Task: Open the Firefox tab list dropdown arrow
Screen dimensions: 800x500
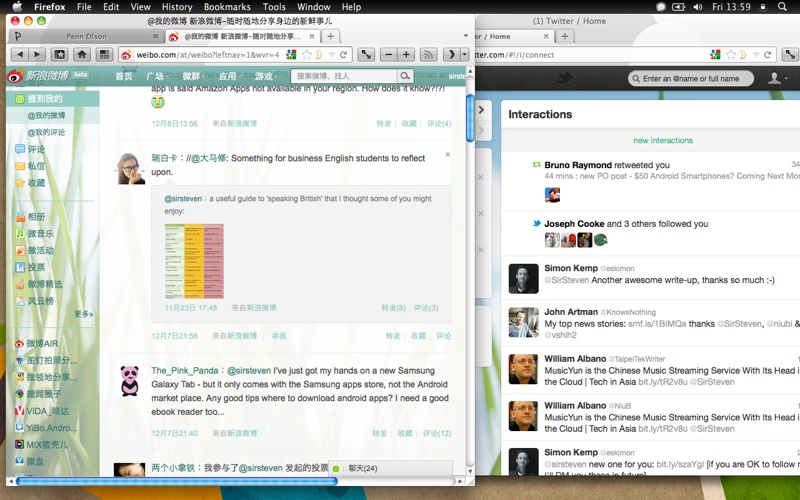Action: tap(465, 36)
